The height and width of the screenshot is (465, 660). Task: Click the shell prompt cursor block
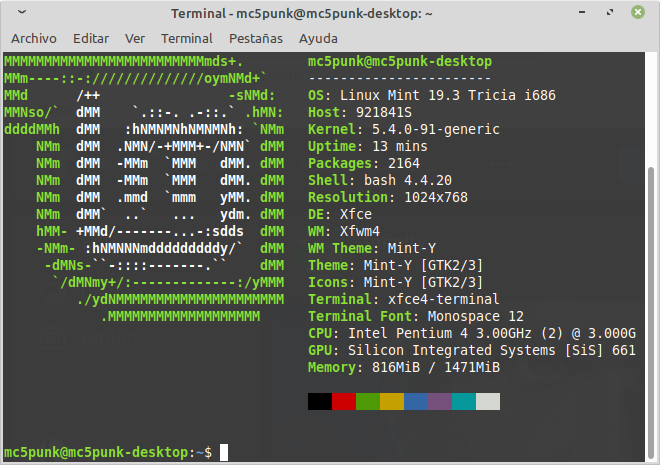(x=224, y=452)
